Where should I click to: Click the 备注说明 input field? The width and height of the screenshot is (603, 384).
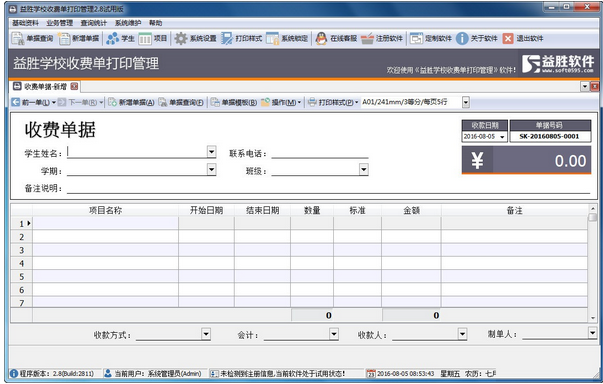328,188
